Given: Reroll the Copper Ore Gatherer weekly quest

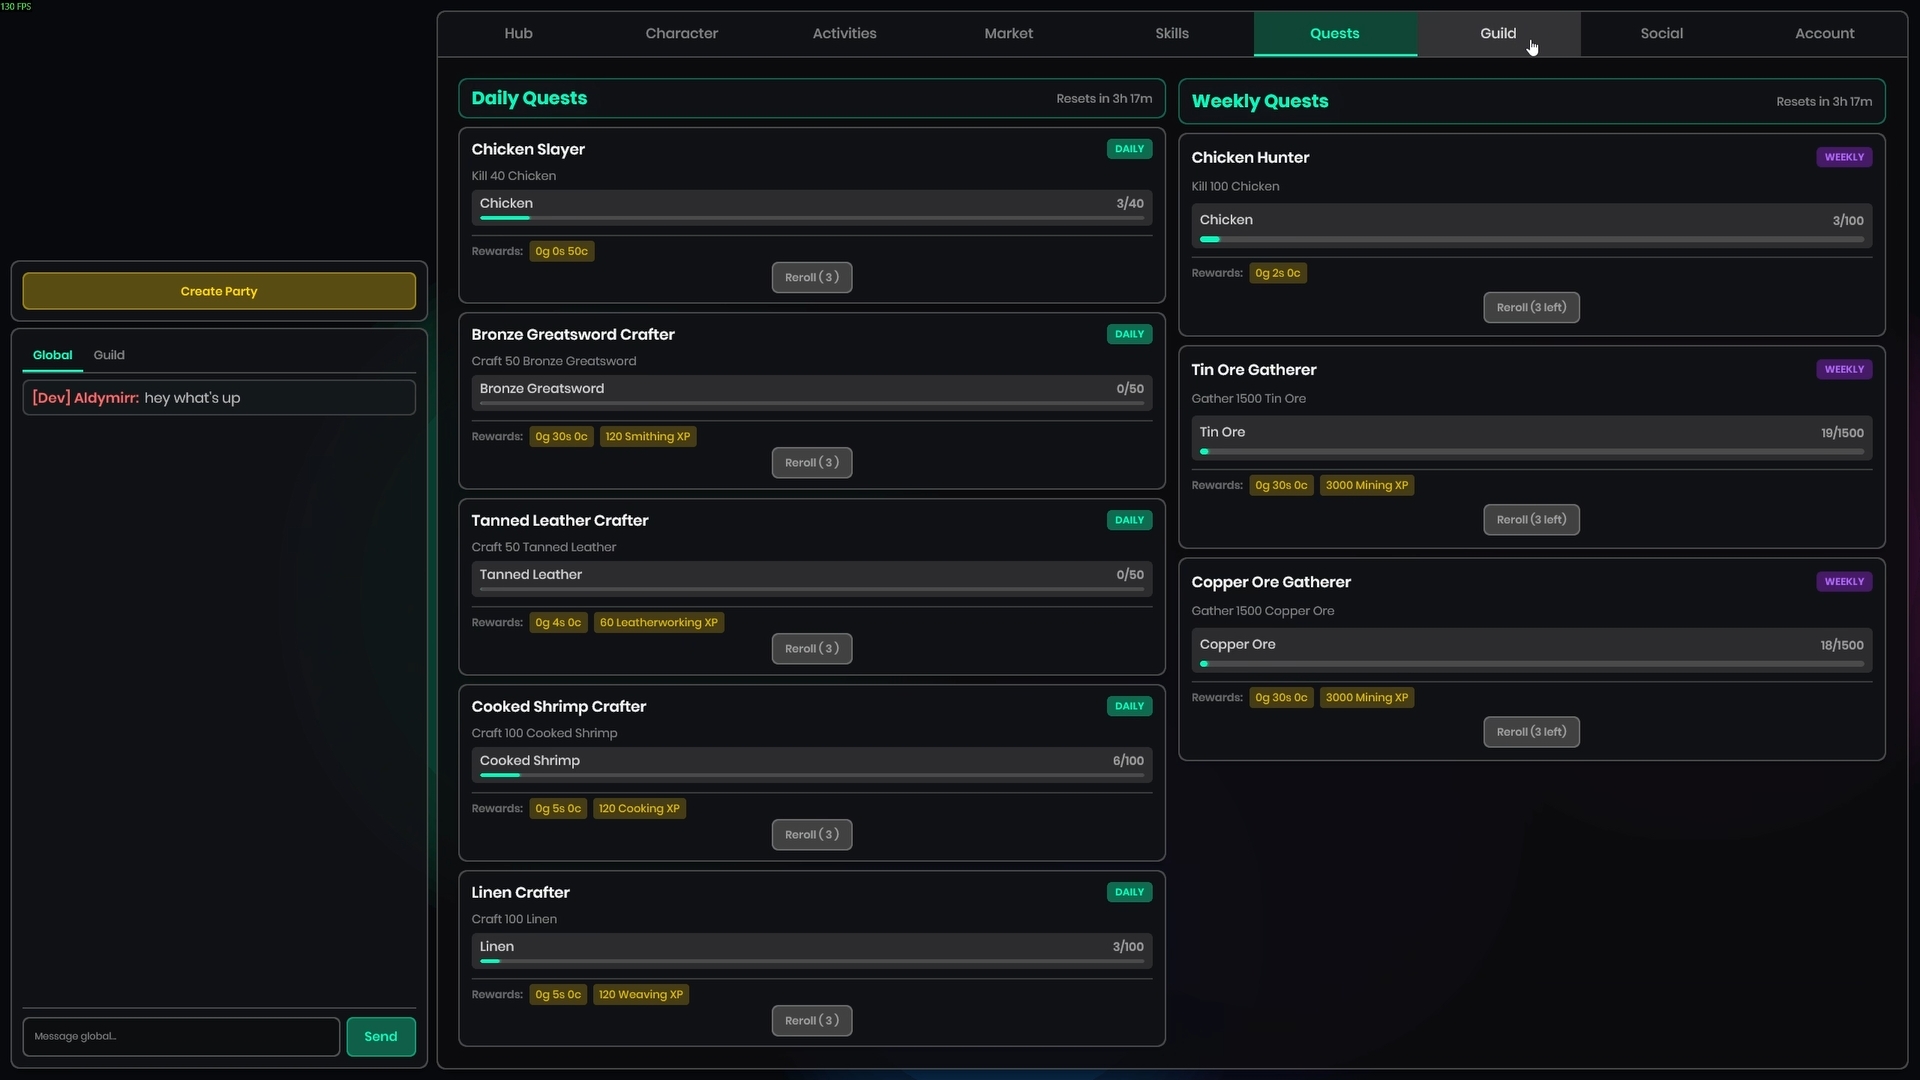Looking at the screenshot, I should (1531, 731).
